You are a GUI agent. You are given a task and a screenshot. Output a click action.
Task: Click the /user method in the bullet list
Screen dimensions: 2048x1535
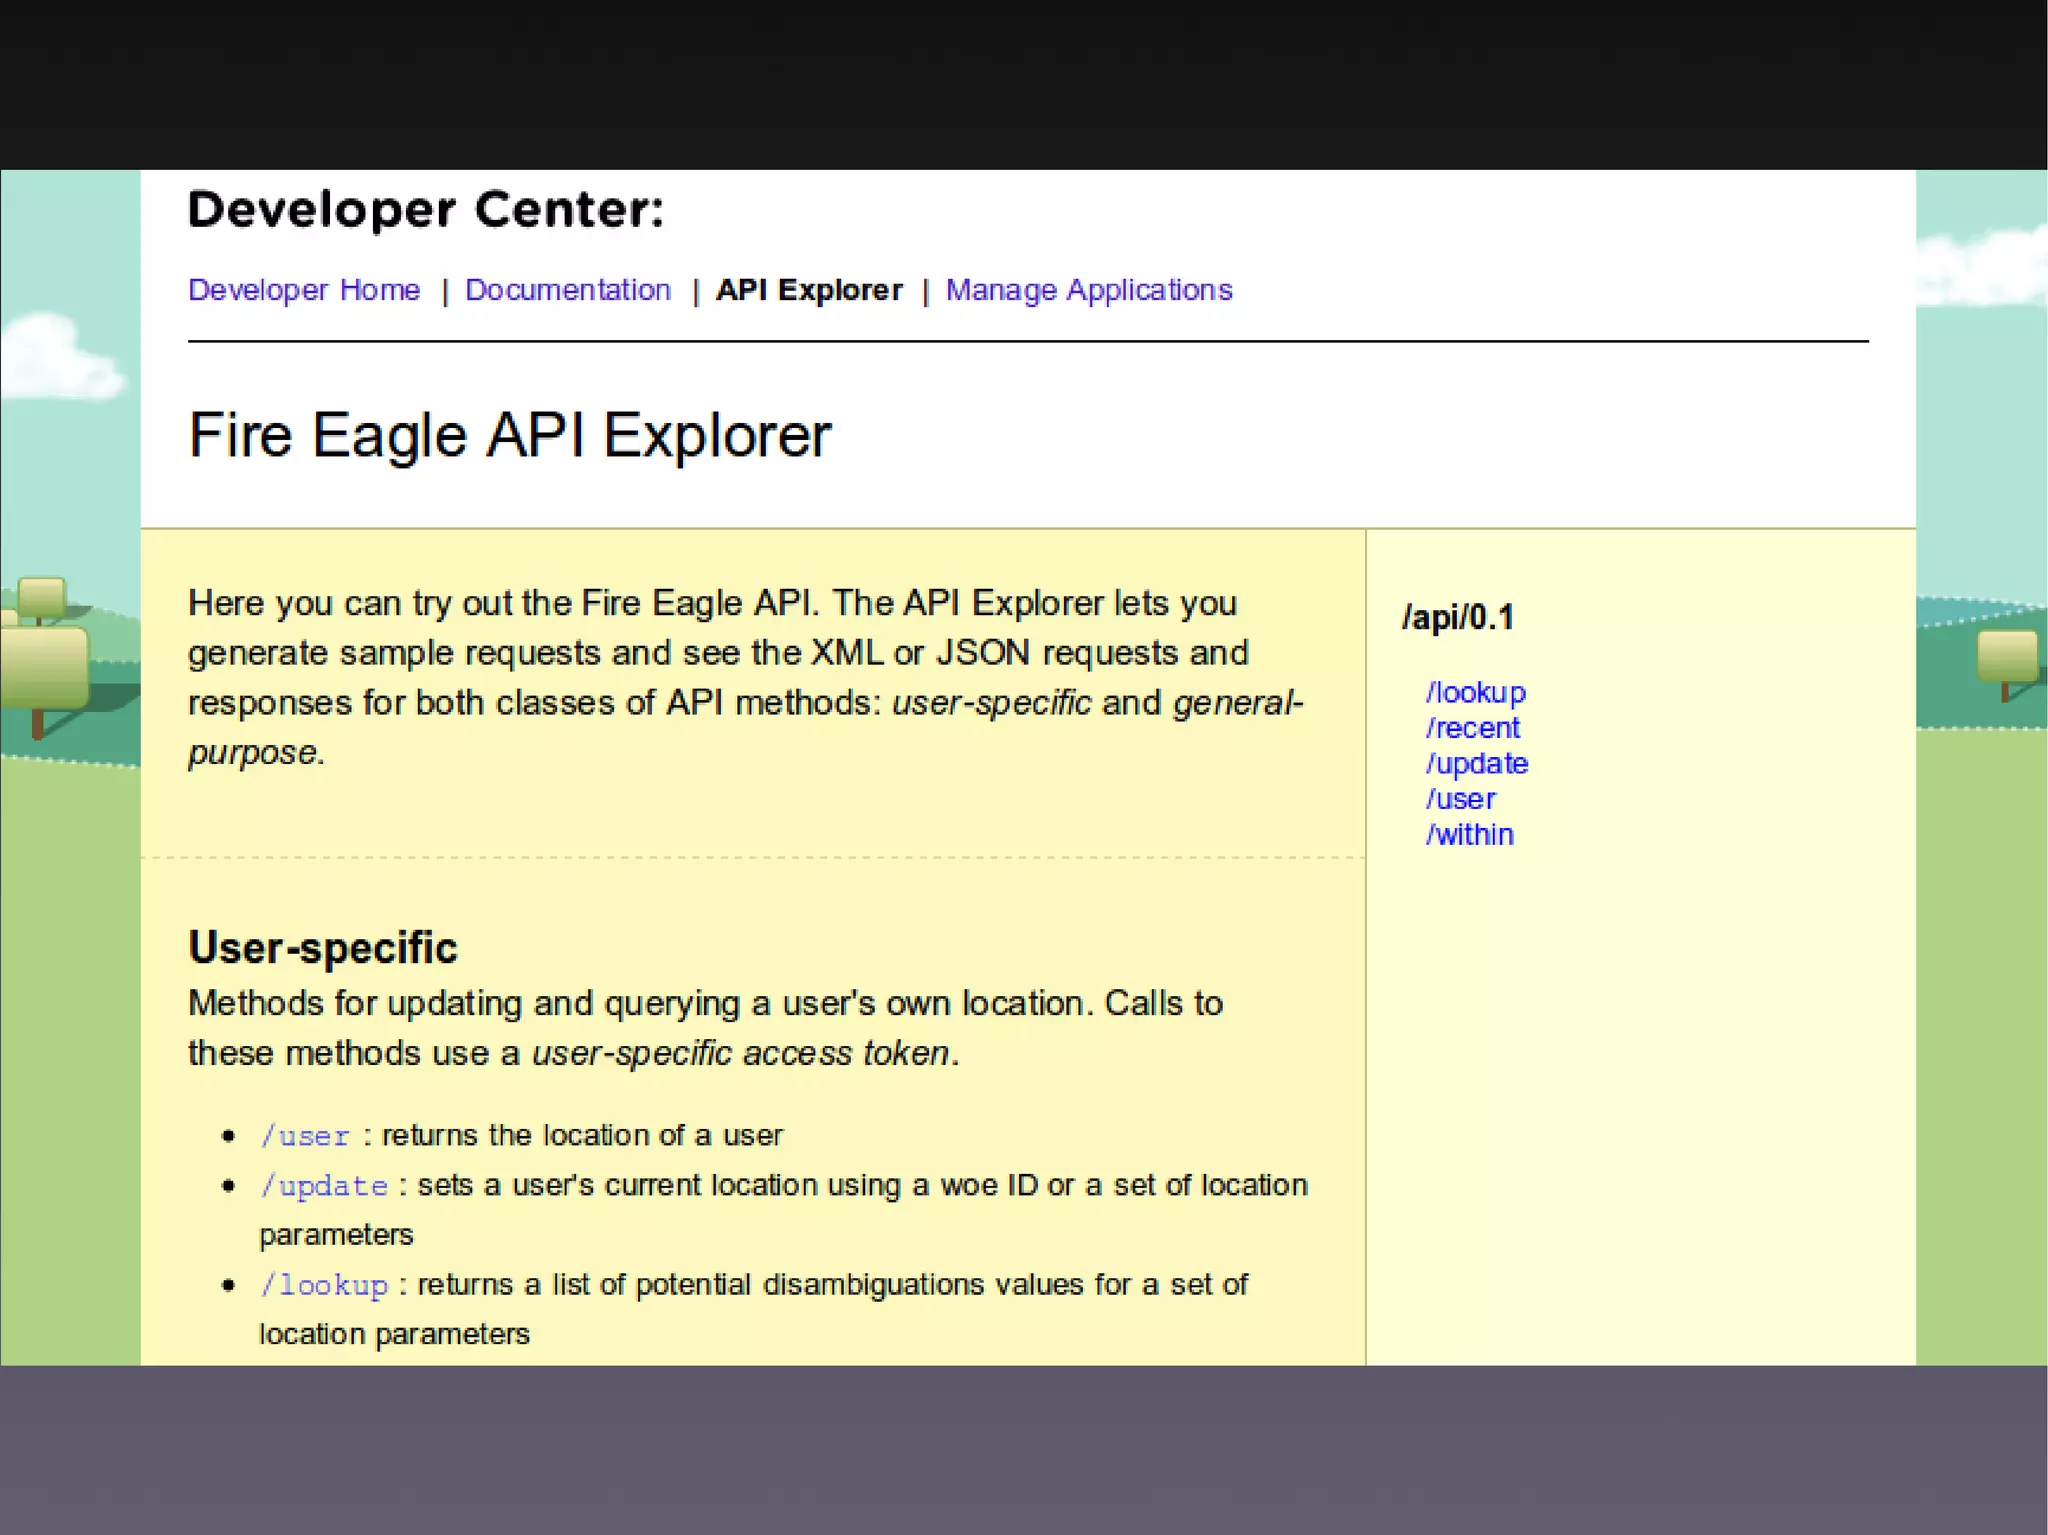305,1136
